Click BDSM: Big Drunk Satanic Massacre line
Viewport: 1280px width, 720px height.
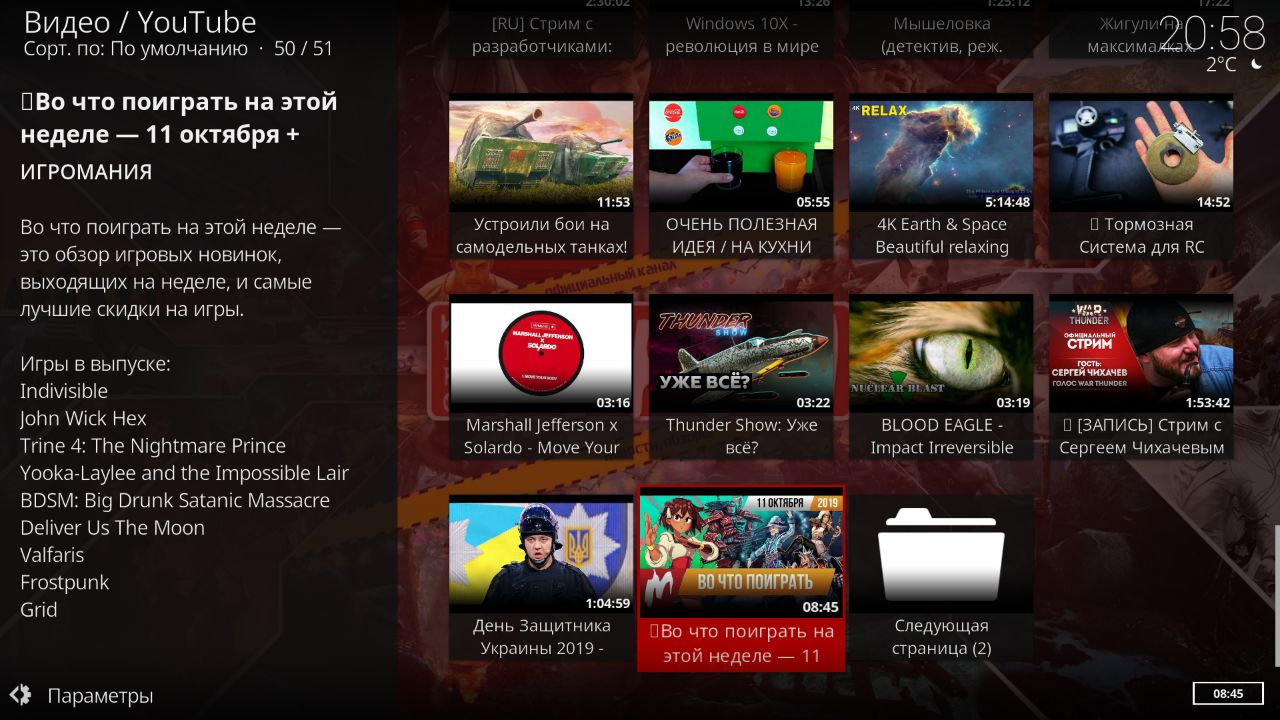175,500
